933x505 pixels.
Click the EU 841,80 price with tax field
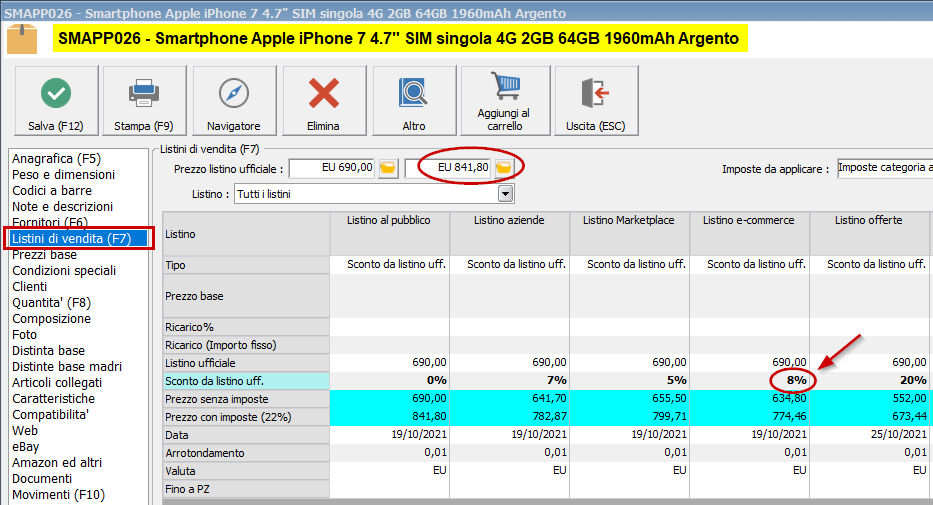click(448, 168)
